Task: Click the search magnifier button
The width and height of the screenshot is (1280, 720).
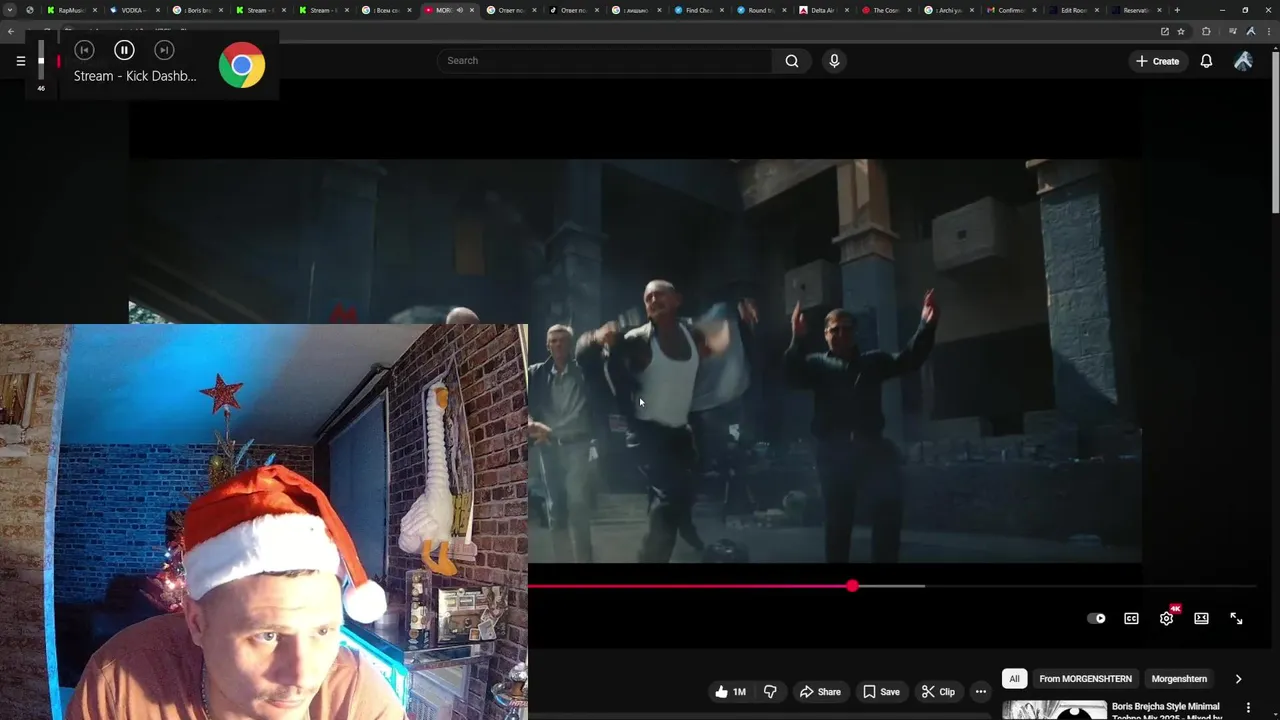Action: pyautogui.click(x=792, y=61)
